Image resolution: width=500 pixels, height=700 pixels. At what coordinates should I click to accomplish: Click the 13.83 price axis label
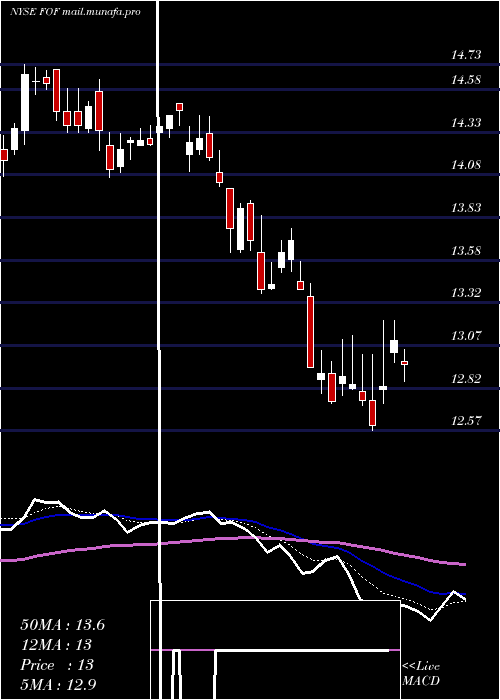(466, 208)
